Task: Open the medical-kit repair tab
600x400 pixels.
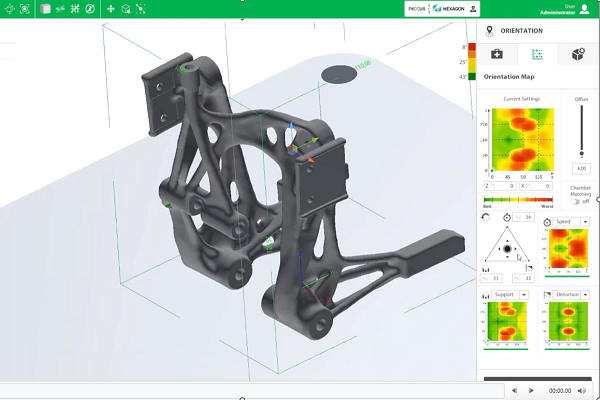Action: (497, 54)
